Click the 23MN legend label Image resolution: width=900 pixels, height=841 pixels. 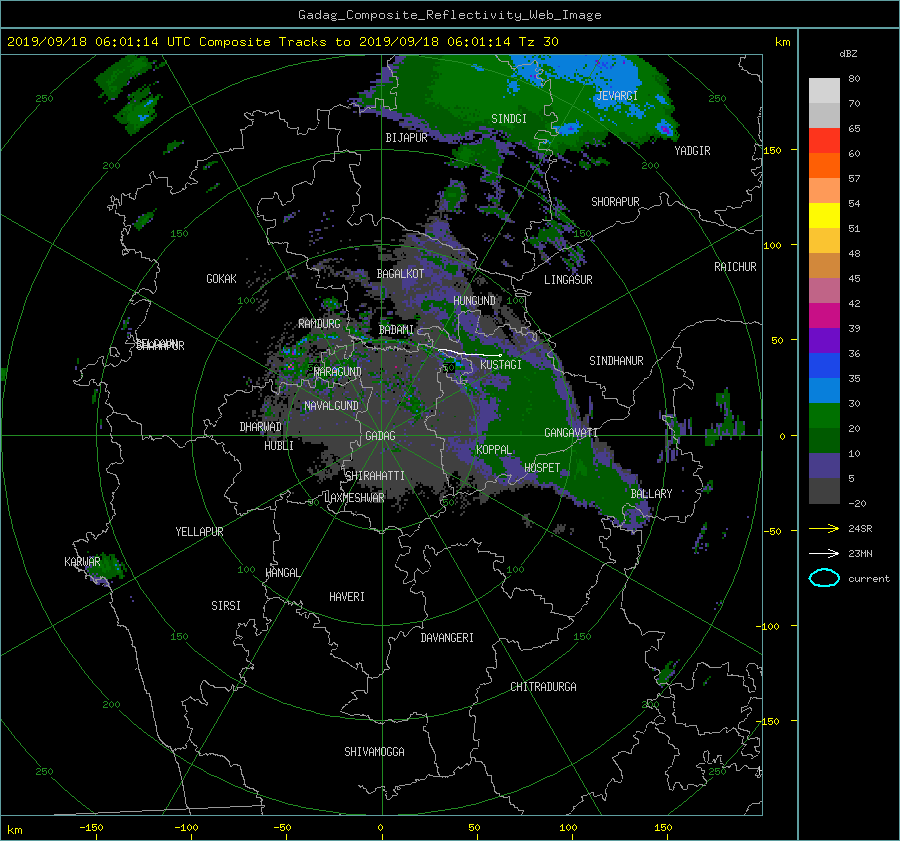coord(860,554)
